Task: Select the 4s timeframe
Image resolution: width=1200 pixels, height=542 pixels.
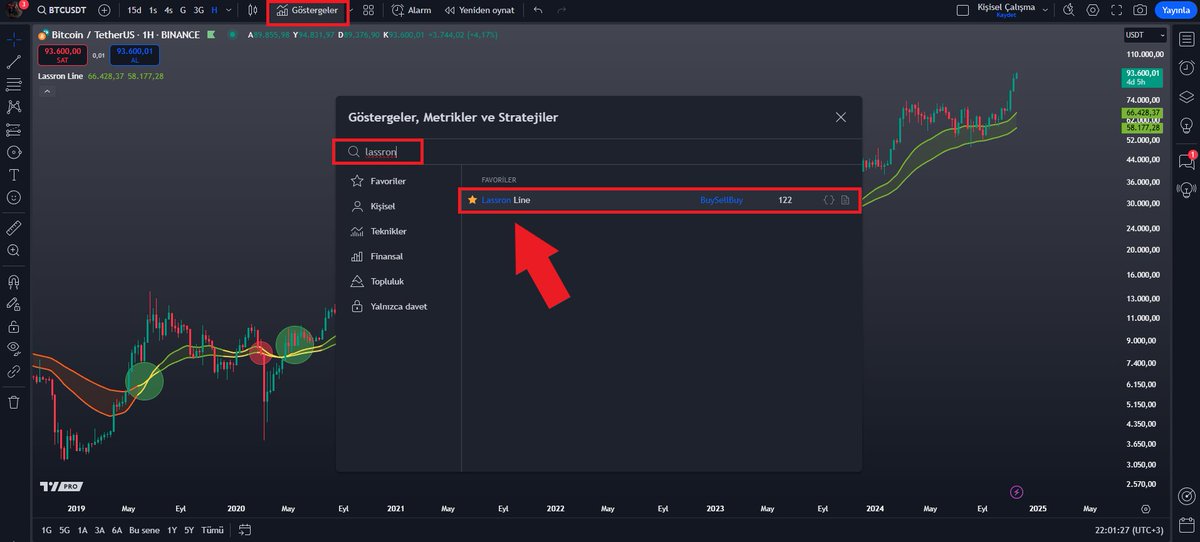Action: coord(168,10)
